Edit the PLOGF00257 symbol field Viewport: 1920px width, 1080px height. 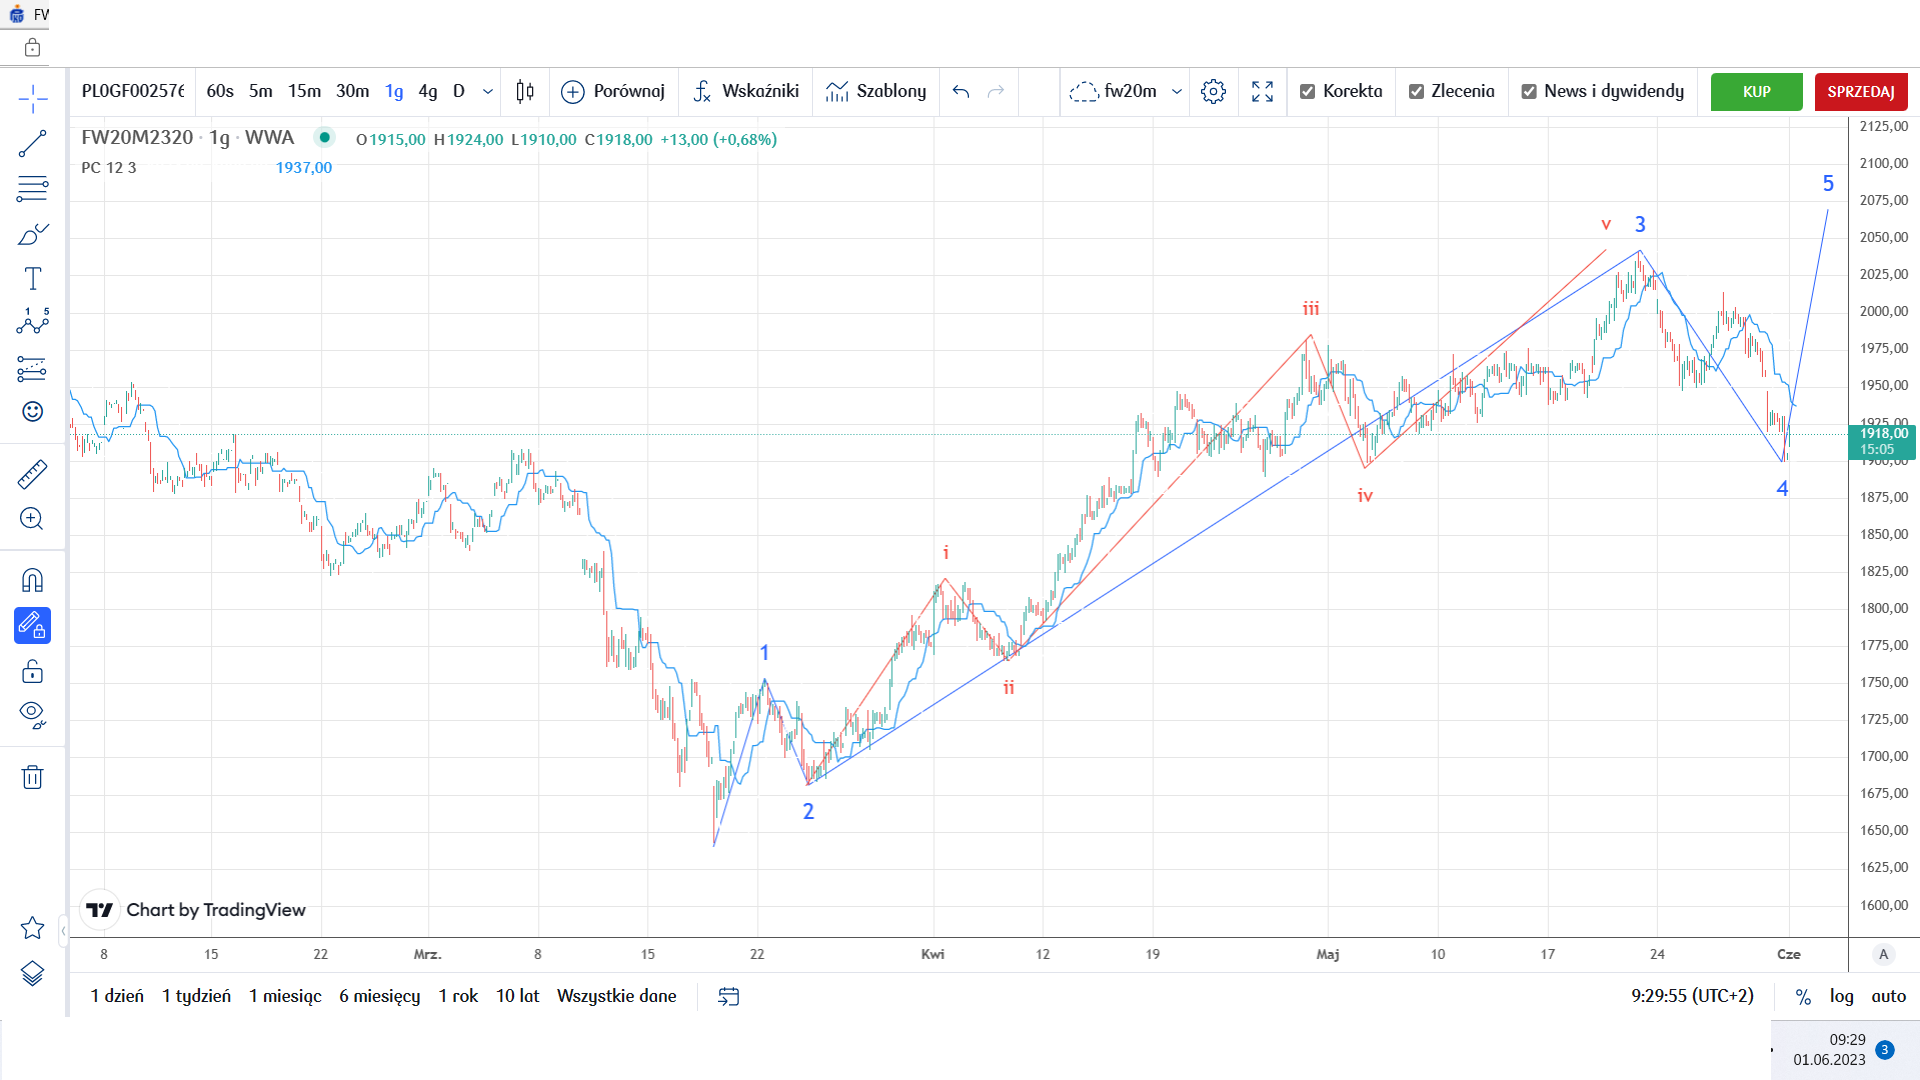click(133, 91)
